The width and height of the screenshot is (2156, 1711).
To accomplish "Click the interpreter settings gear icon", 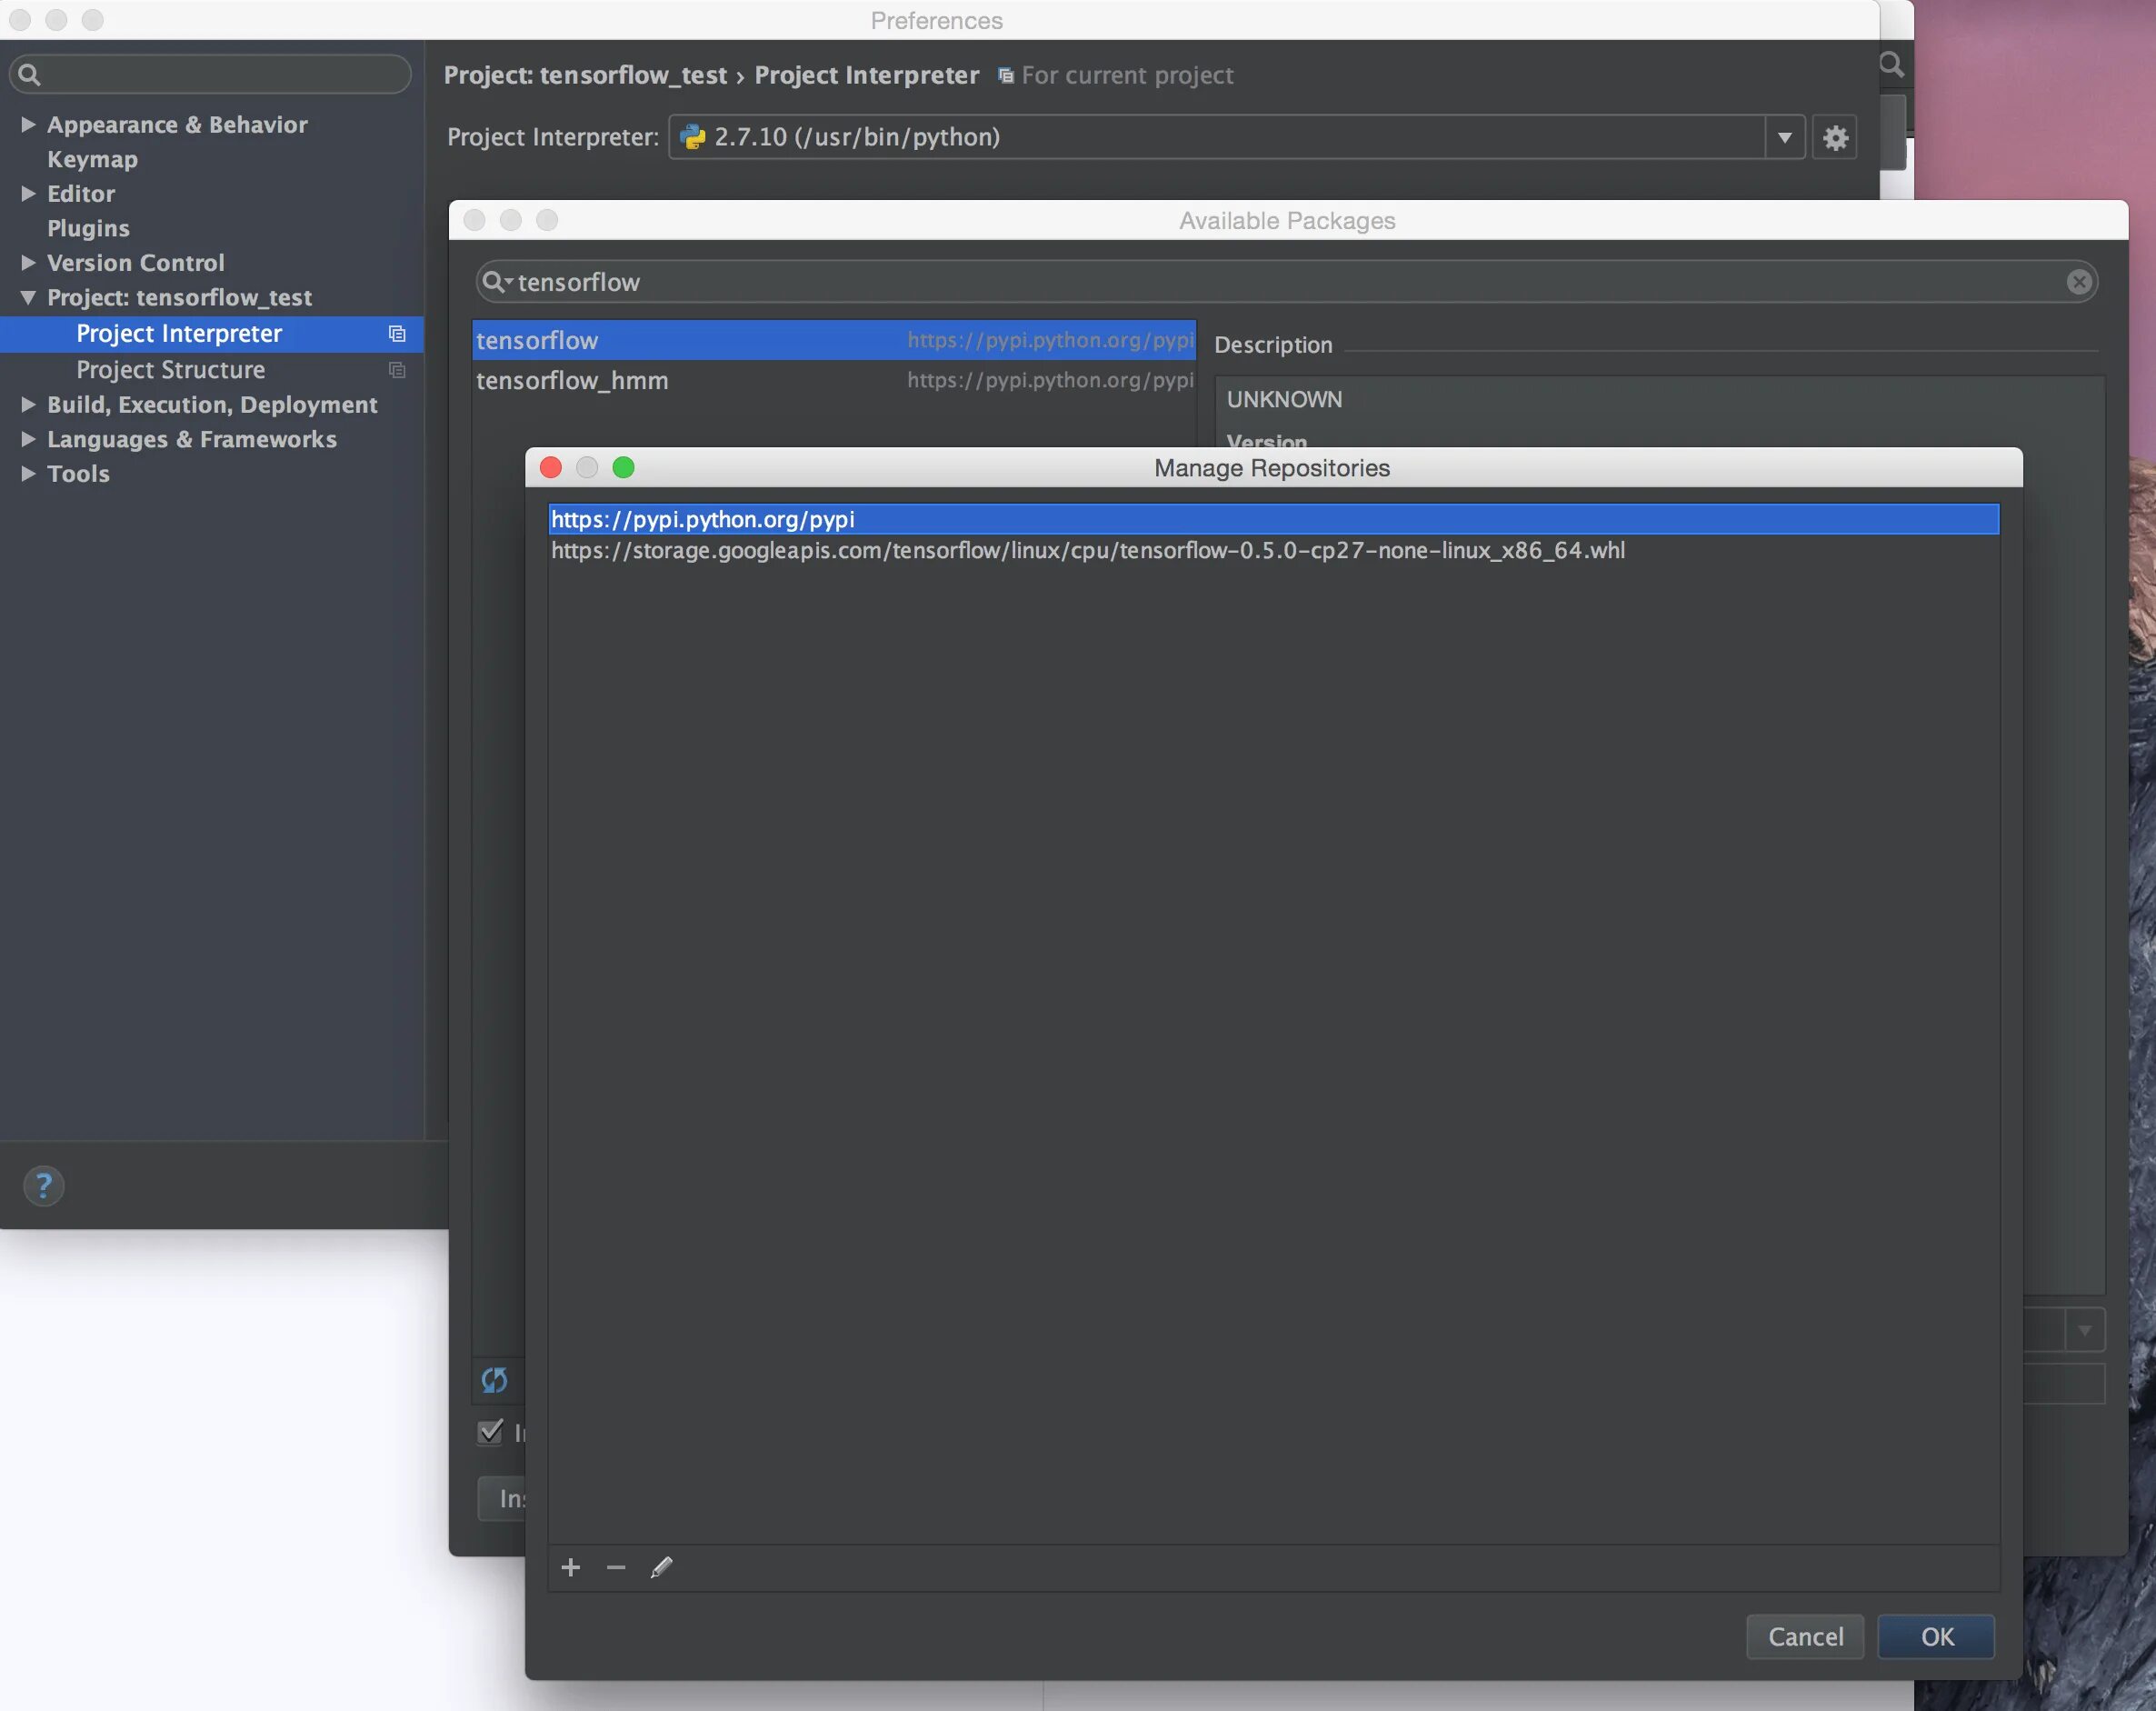I will [x=1835, y=138].
